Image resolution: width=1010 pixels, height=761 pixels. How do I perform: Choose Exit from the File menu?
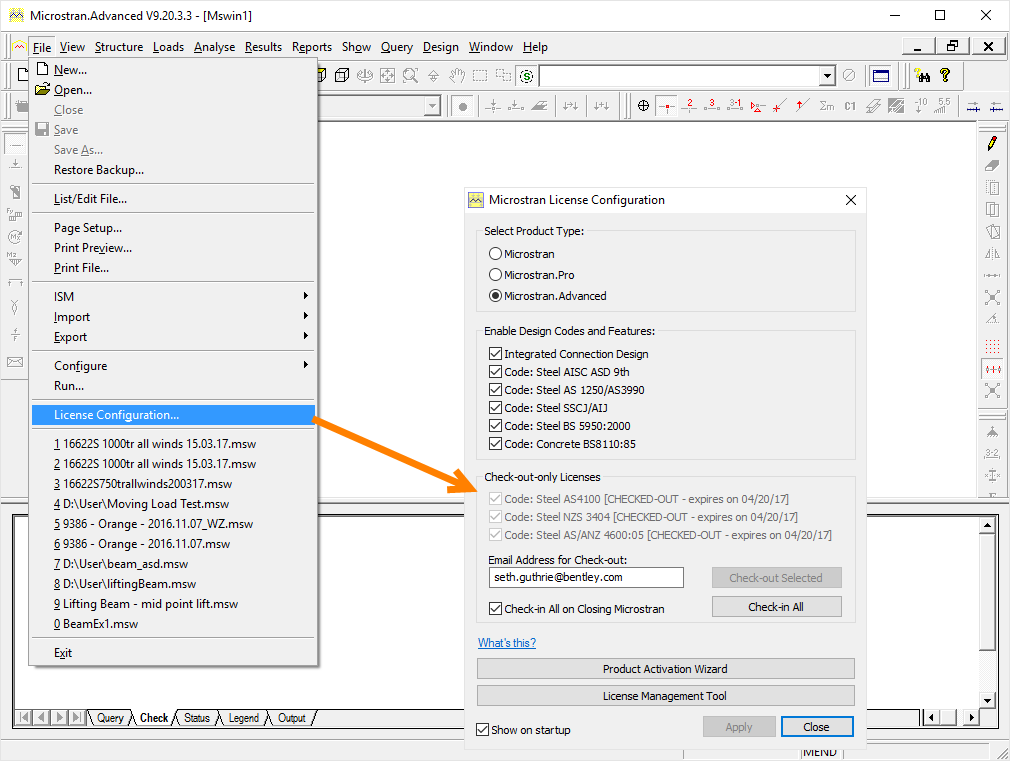[173, 653]
